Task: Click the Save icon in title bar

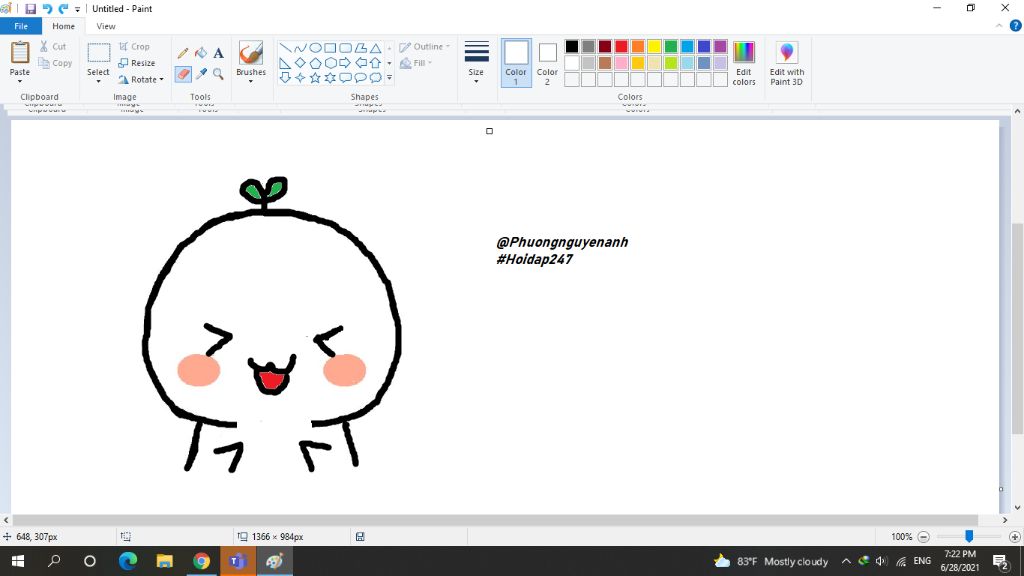Action: (x=30, y=8)
